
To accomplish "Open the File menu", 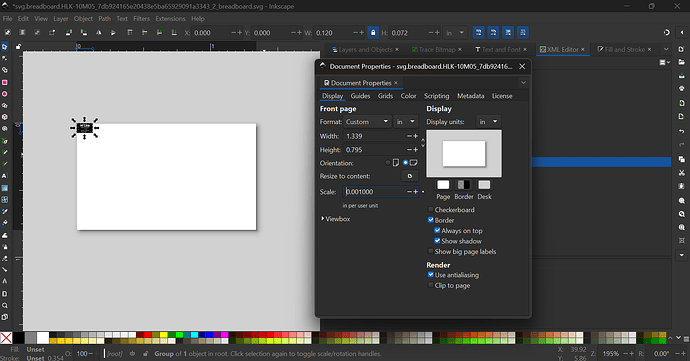I will 8,18.
